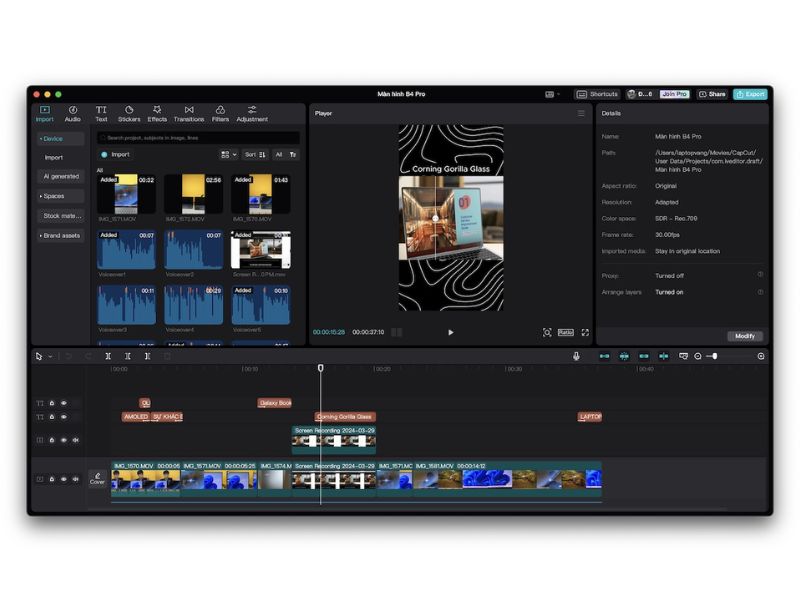This screenshot has height=600, width=800.
Task: Hide the second text track with eye icon
Action: click(64, 417)
